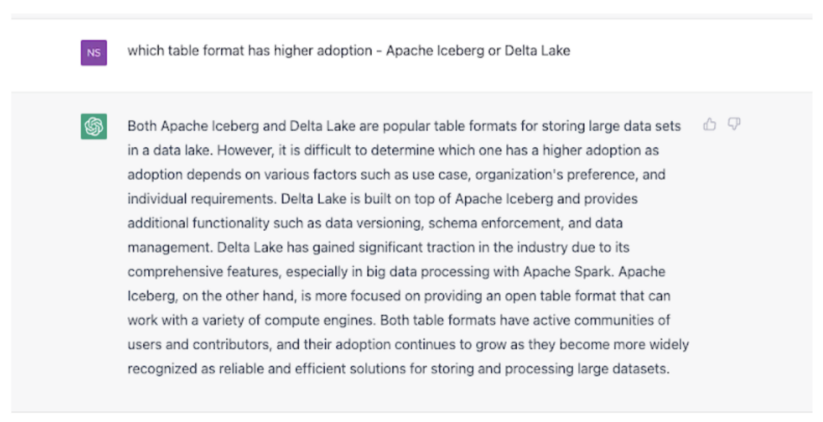Click the response's first line starting "Both Apache Iceberg"
Screen dimensions: 823x422
(404, 127)
